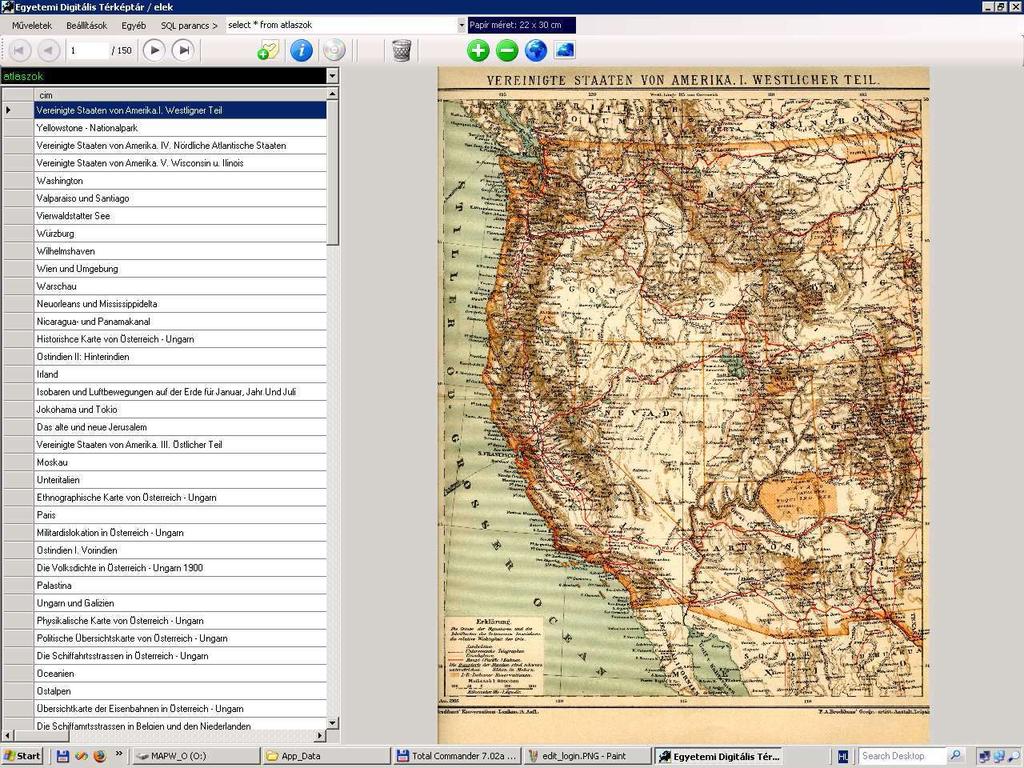Open the Start menu
Viewport: 1024px width, 768px height.
(x=22, y=756)
